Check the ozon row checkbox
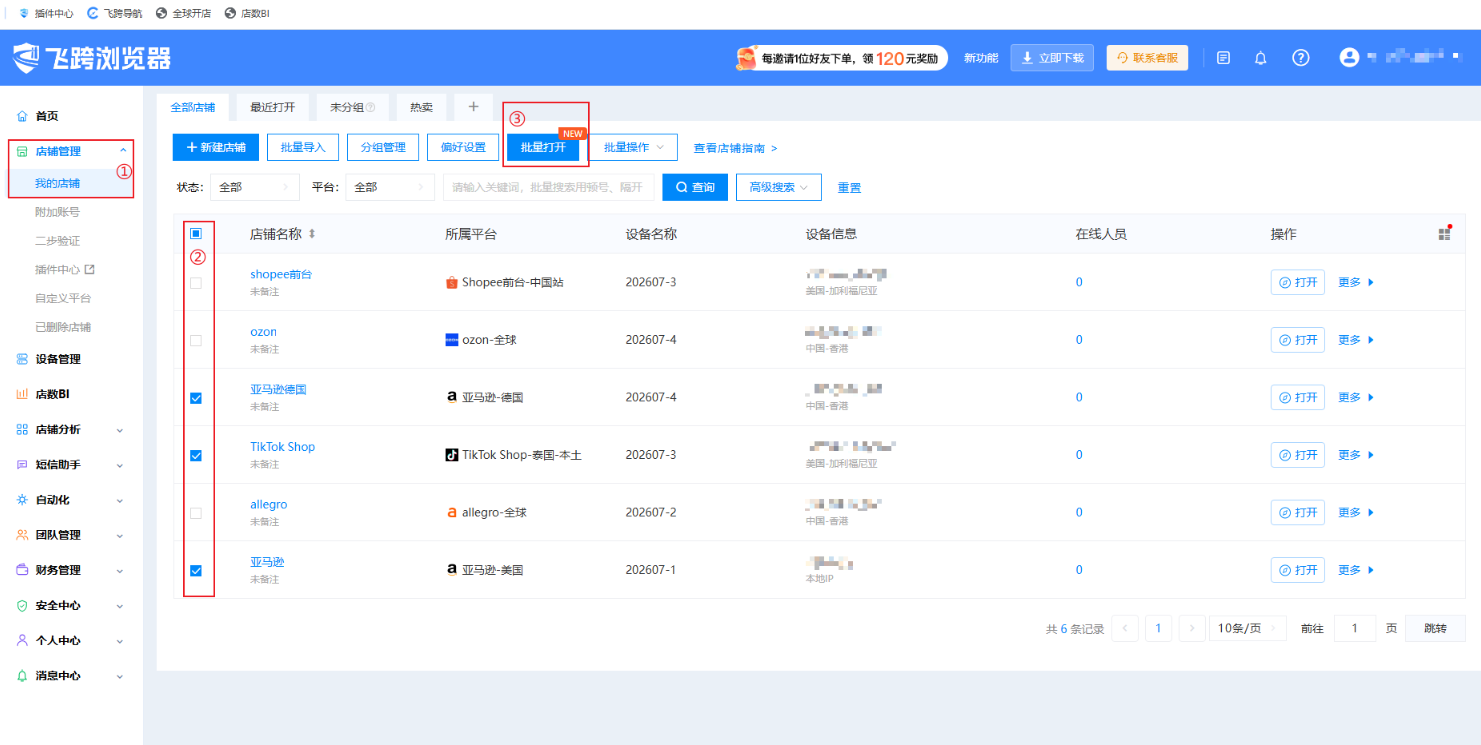Screen dimensions: 1481x745 [x=196, y=340]
